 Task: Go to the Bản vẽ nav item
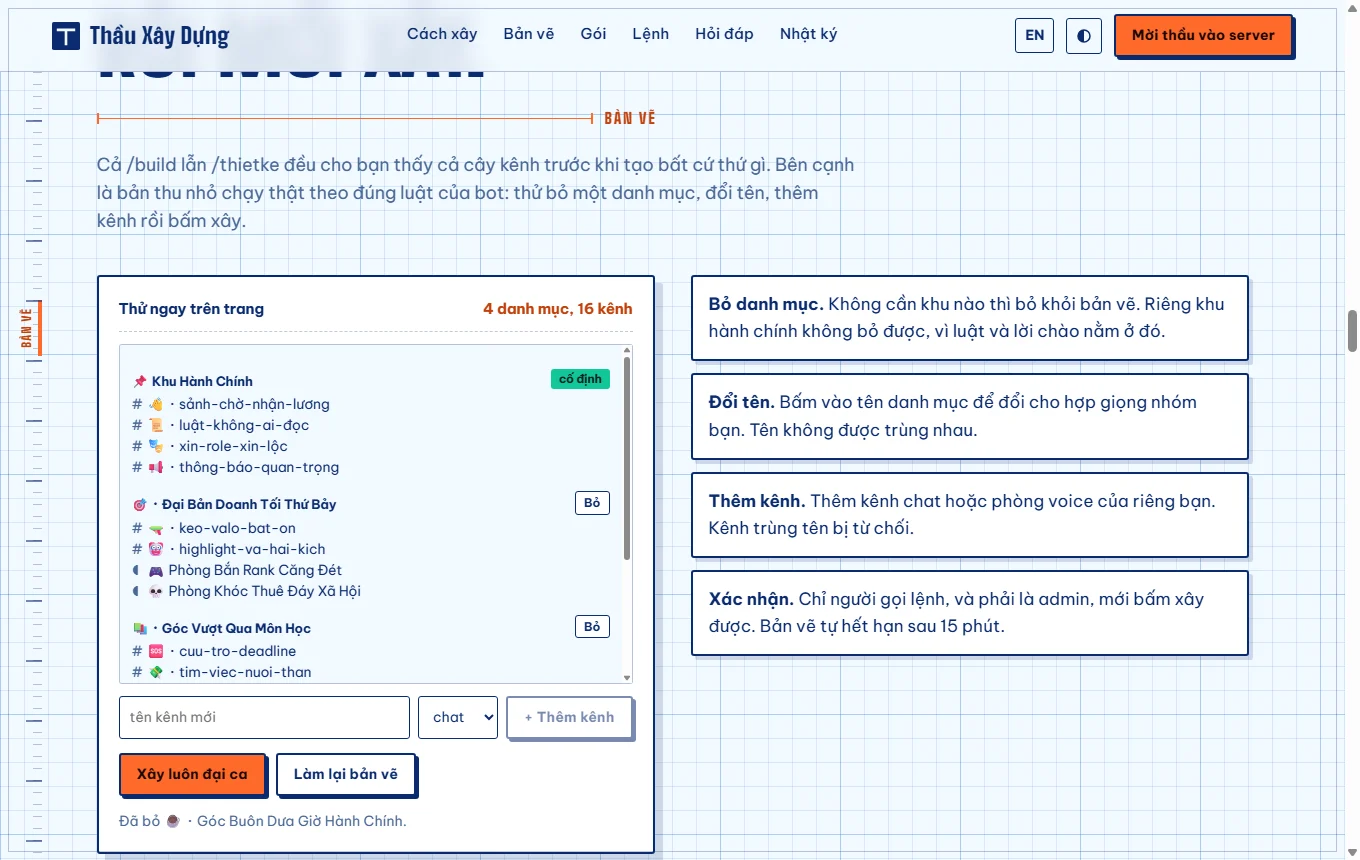pos(529,34)
